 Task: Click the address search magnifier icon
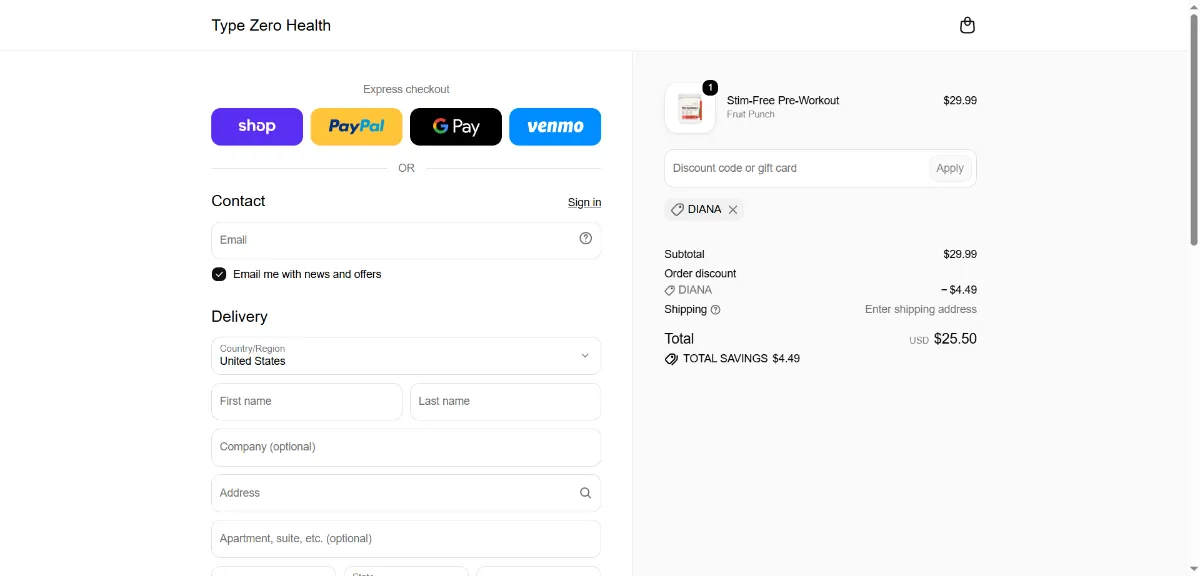click(x=586, y=493)
